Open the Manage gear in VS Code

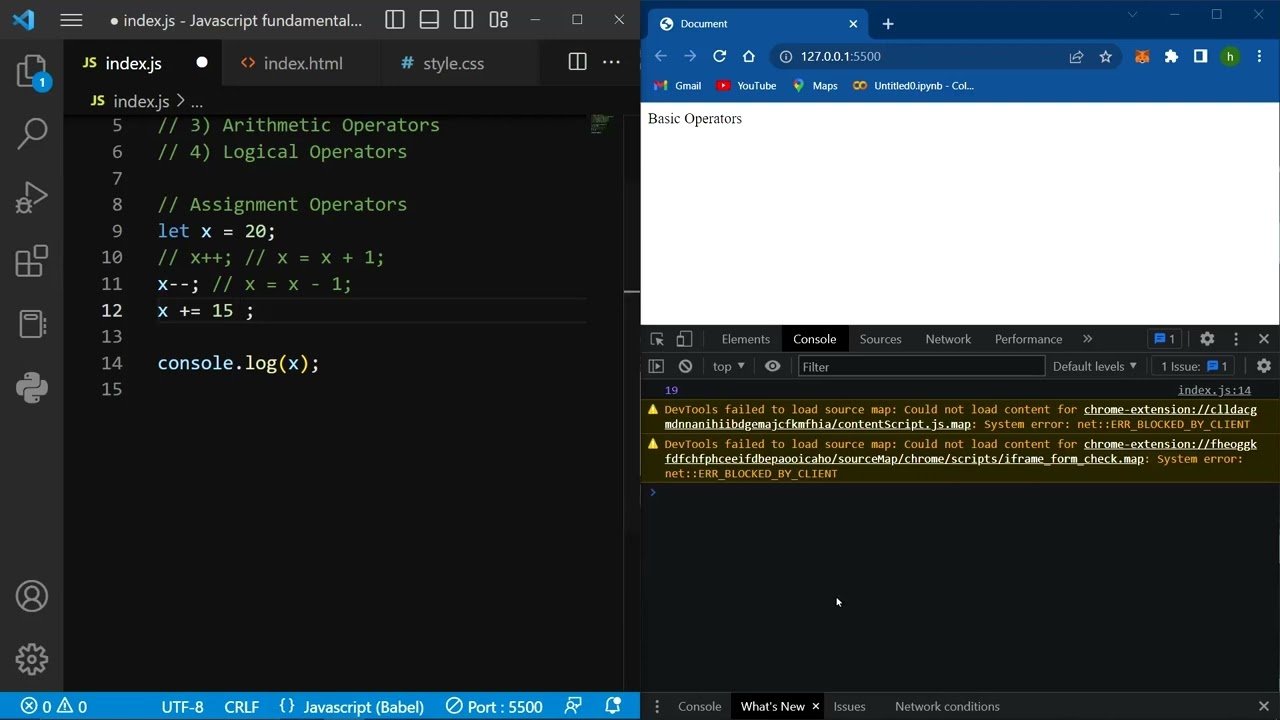pyautogui.click(x=32, y=660)
